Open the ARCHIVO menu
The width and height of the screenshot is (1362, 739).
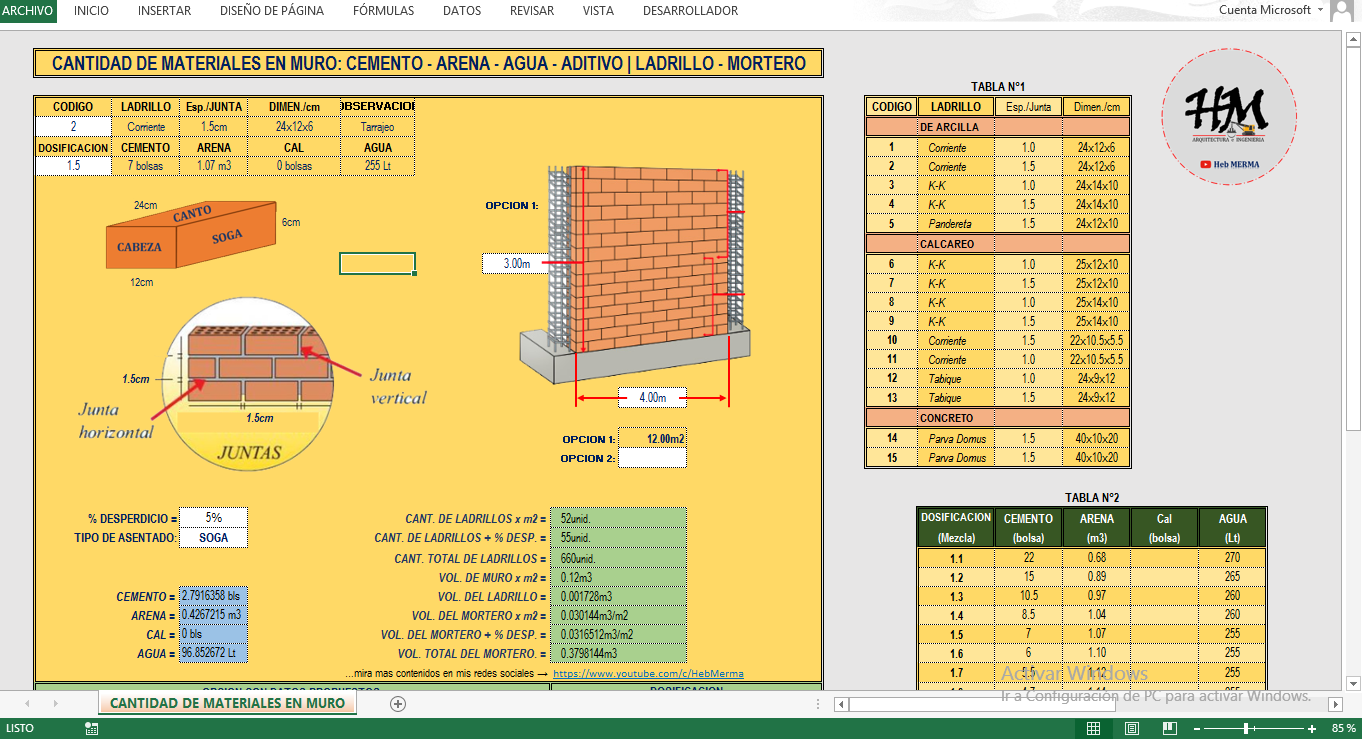pos(28,11)
